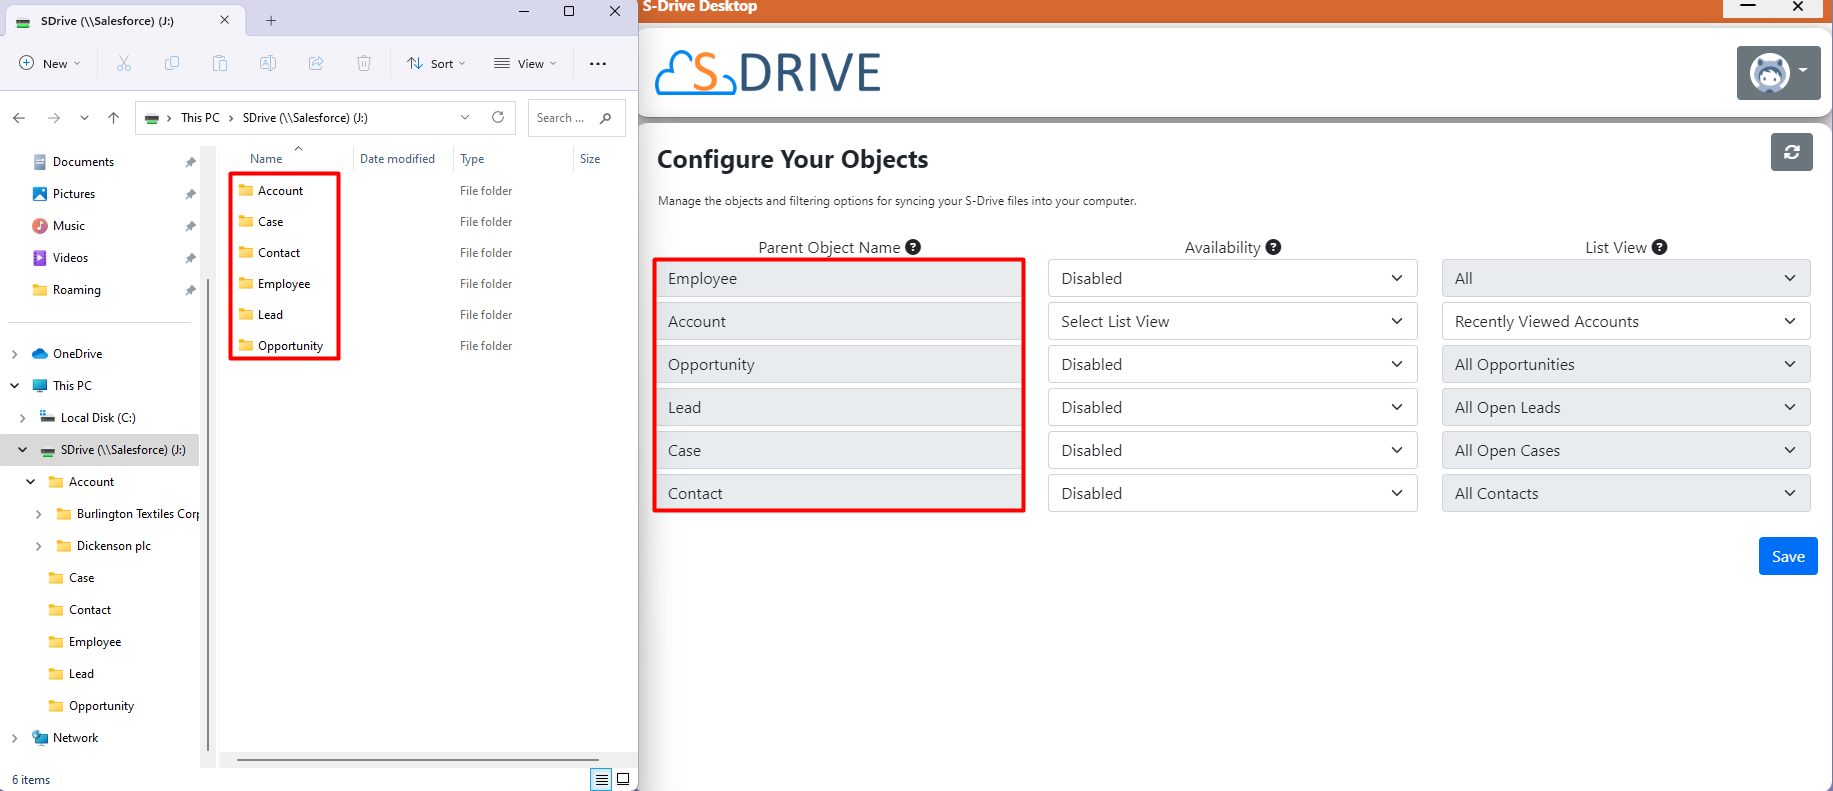Click the Cut scissors icon in toolbar
The image size is (1833, 791).
tap(124, 63)
